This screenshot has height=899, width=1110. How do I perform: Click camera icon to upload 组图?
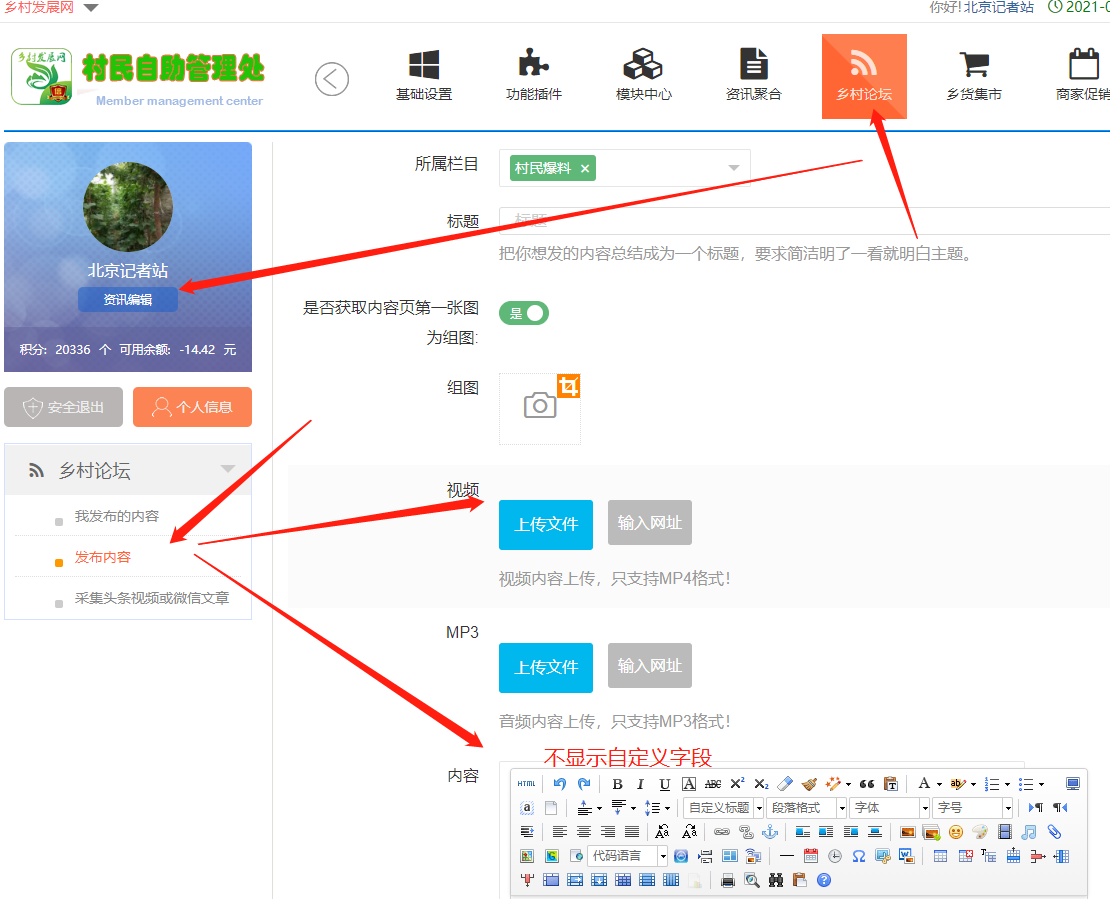click(x=540, y=406)
